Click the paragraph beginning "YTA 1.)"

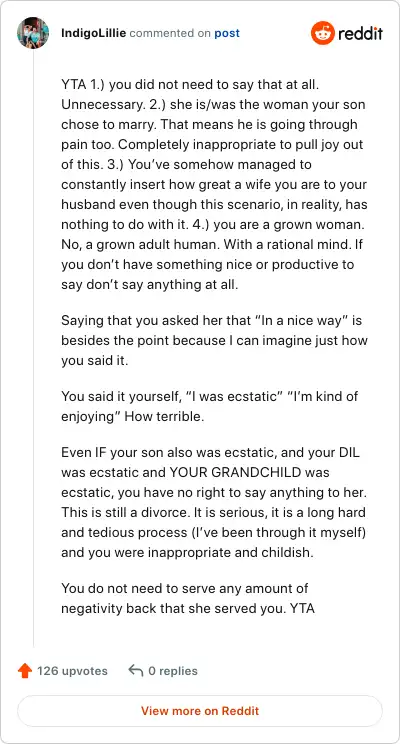pyautogui.click(x=214, y=185)
